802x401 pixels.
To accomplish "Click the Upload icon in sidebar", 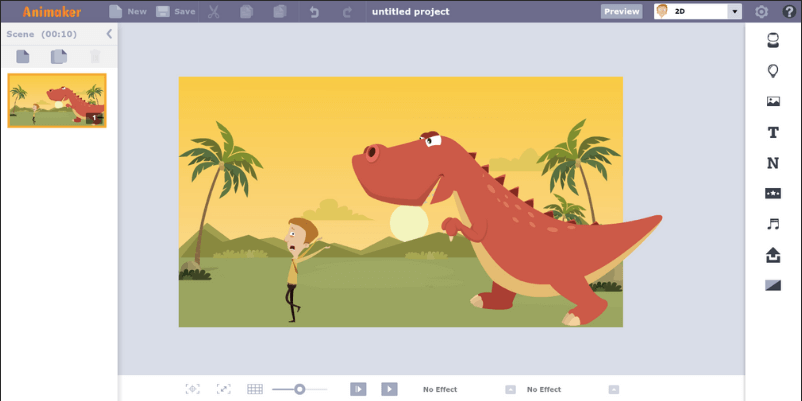I will tap(772, 255).
